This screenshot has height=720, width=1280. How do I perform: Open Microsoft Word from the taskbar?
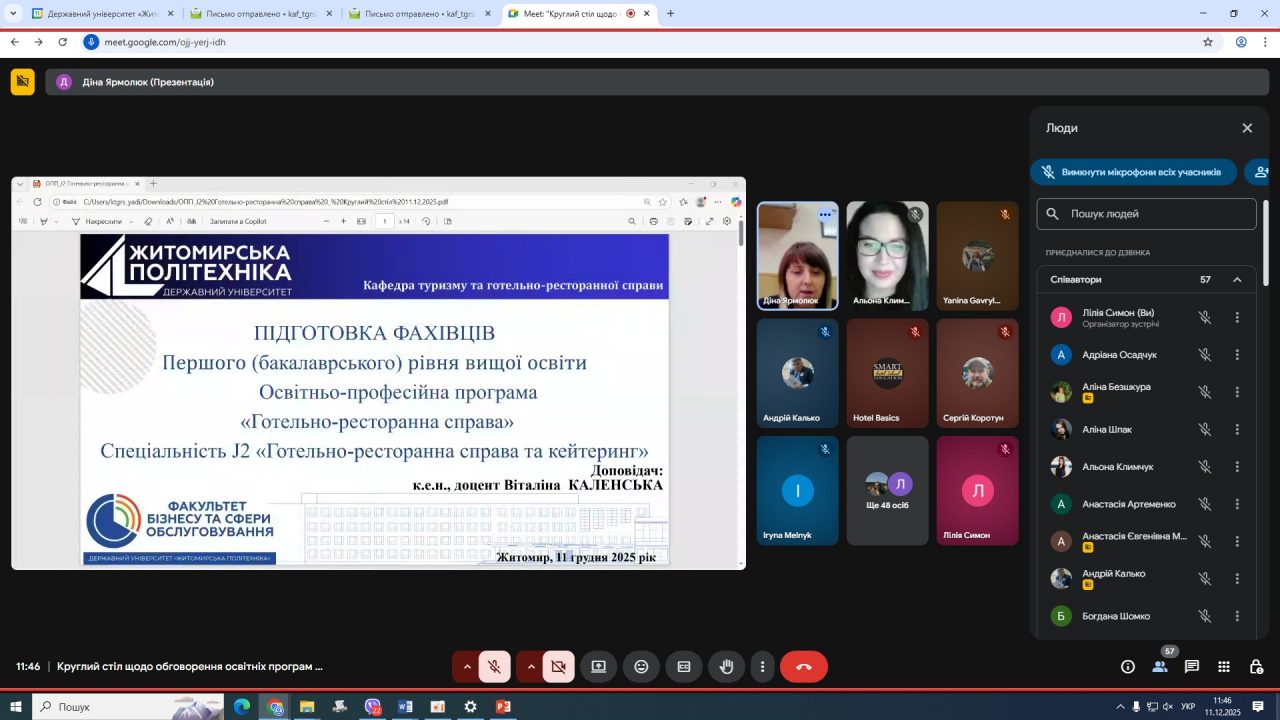[x=405, y=707]
